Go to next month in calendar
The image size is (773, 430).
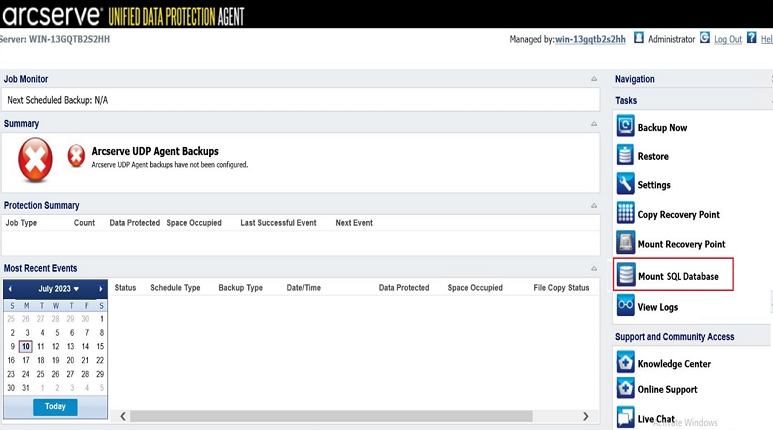tap(101, 289)
